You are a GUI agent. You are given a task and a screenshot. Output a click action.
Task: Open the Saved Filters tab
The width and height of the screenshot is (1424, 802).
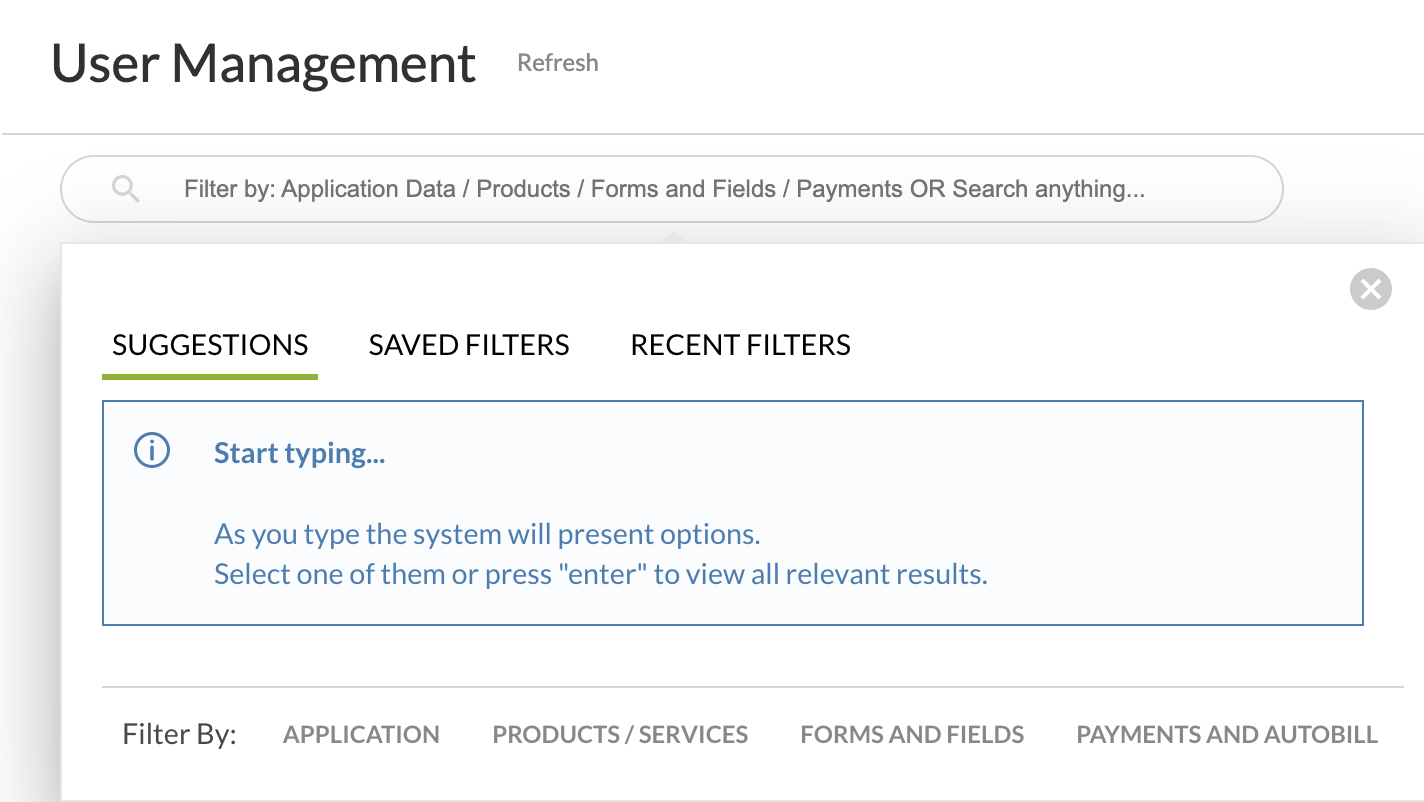pos(469,346)
